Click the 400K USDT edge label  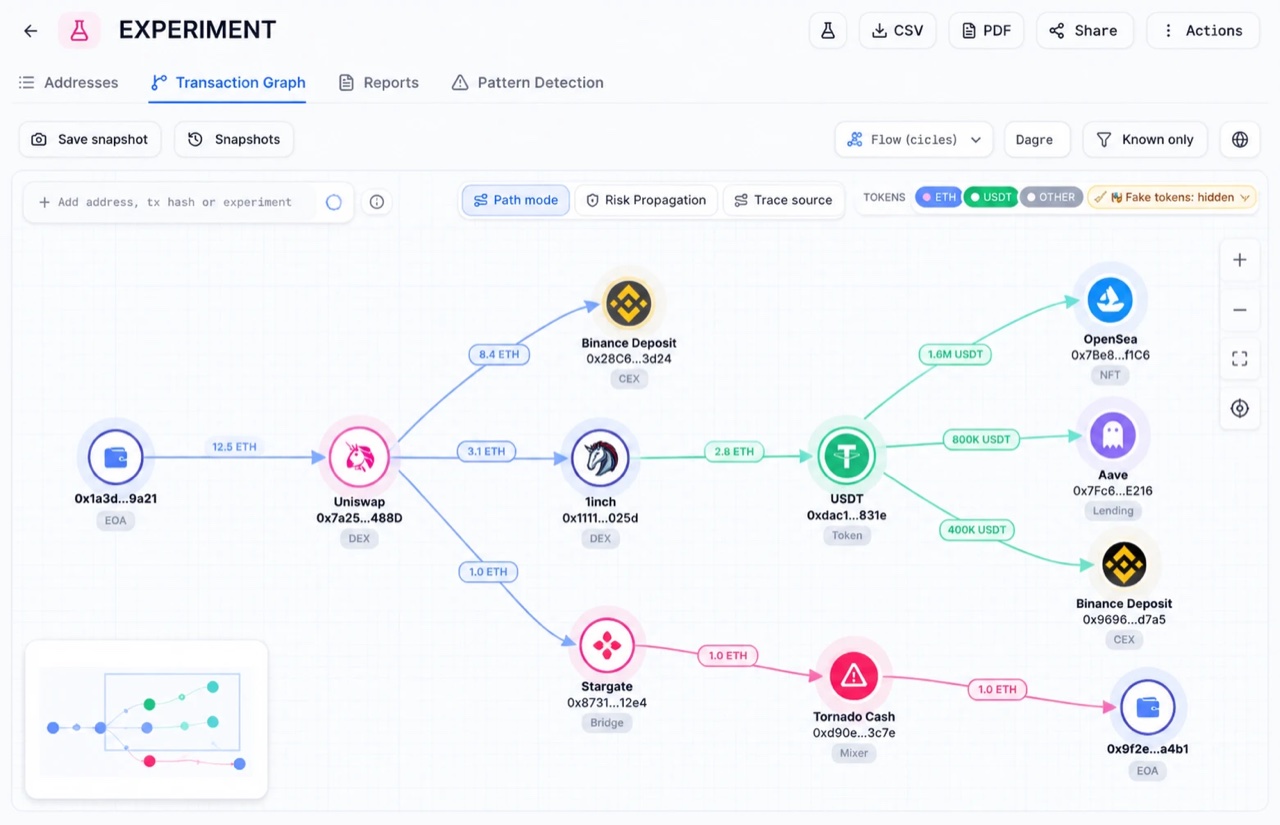[976, 530]
